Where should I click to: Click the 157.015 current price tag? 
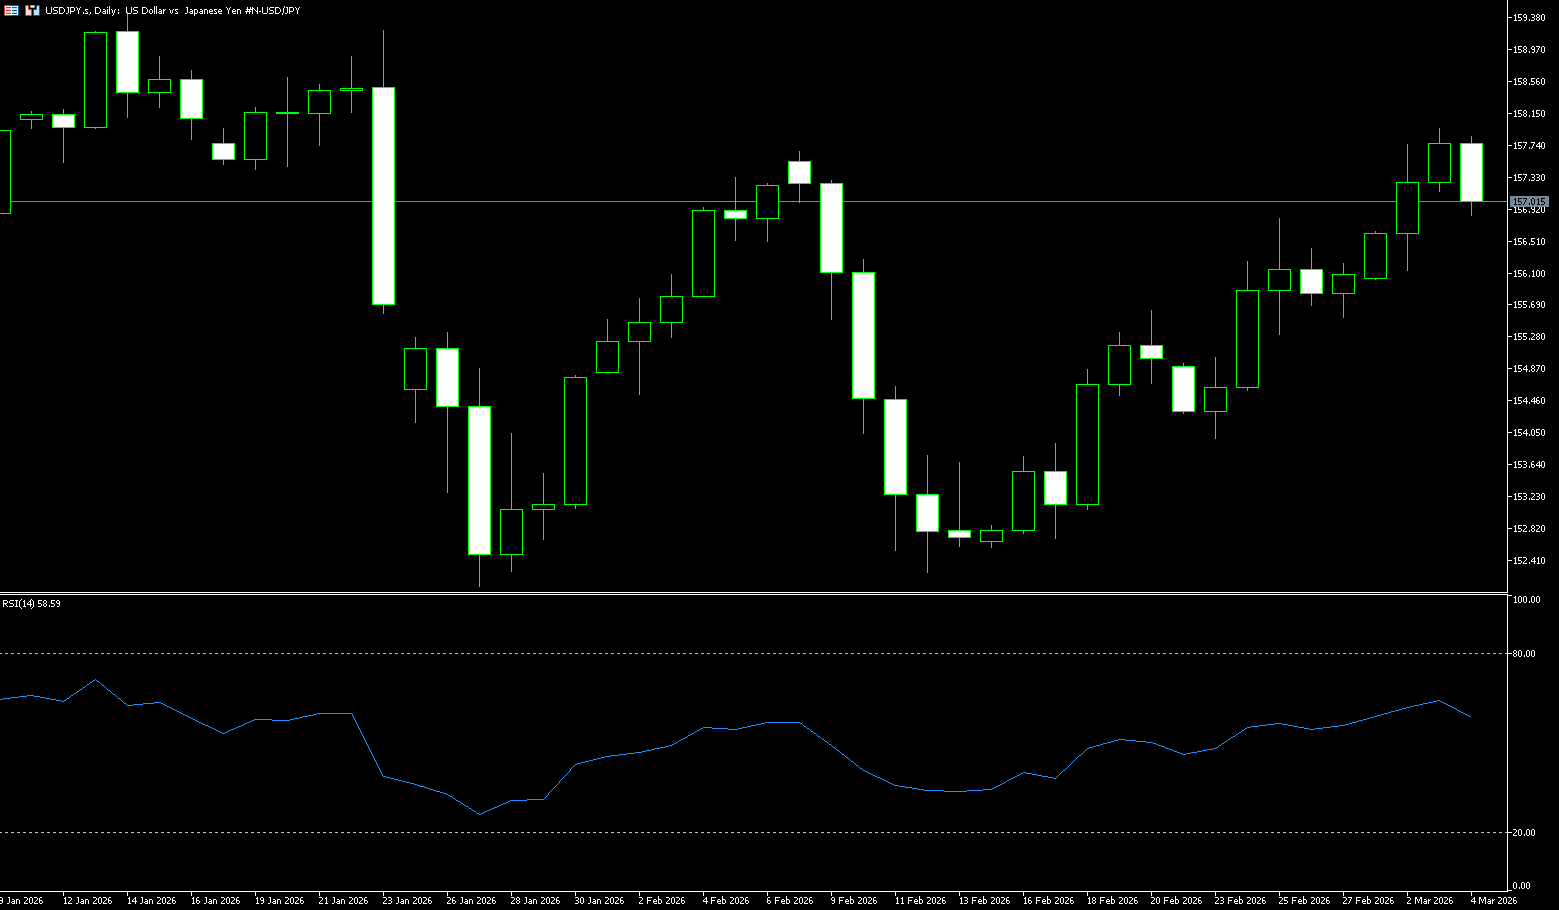click(1528, 202)
